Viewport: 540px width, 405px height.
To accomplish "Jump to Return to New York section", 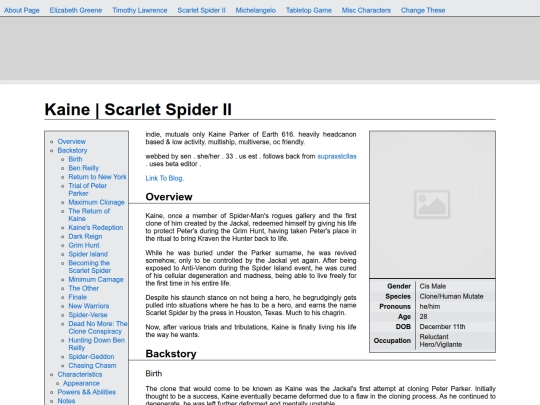I will [97, 177].
